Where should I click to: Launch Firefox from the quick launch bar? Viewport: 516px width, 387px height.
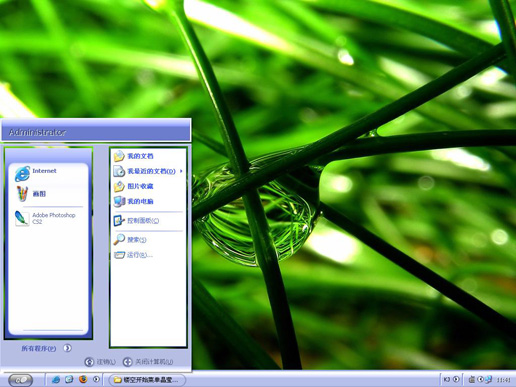pyautogui.click(x=83, y=379)
